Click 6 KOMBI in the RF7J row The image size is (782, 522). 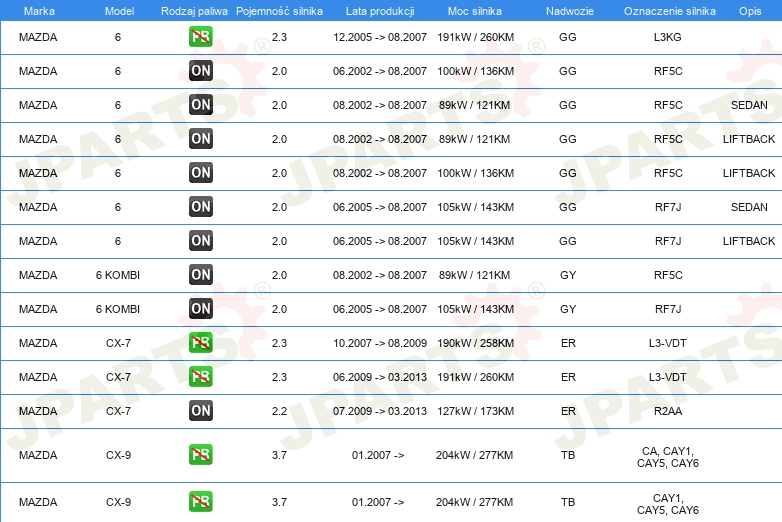point(118,309)
